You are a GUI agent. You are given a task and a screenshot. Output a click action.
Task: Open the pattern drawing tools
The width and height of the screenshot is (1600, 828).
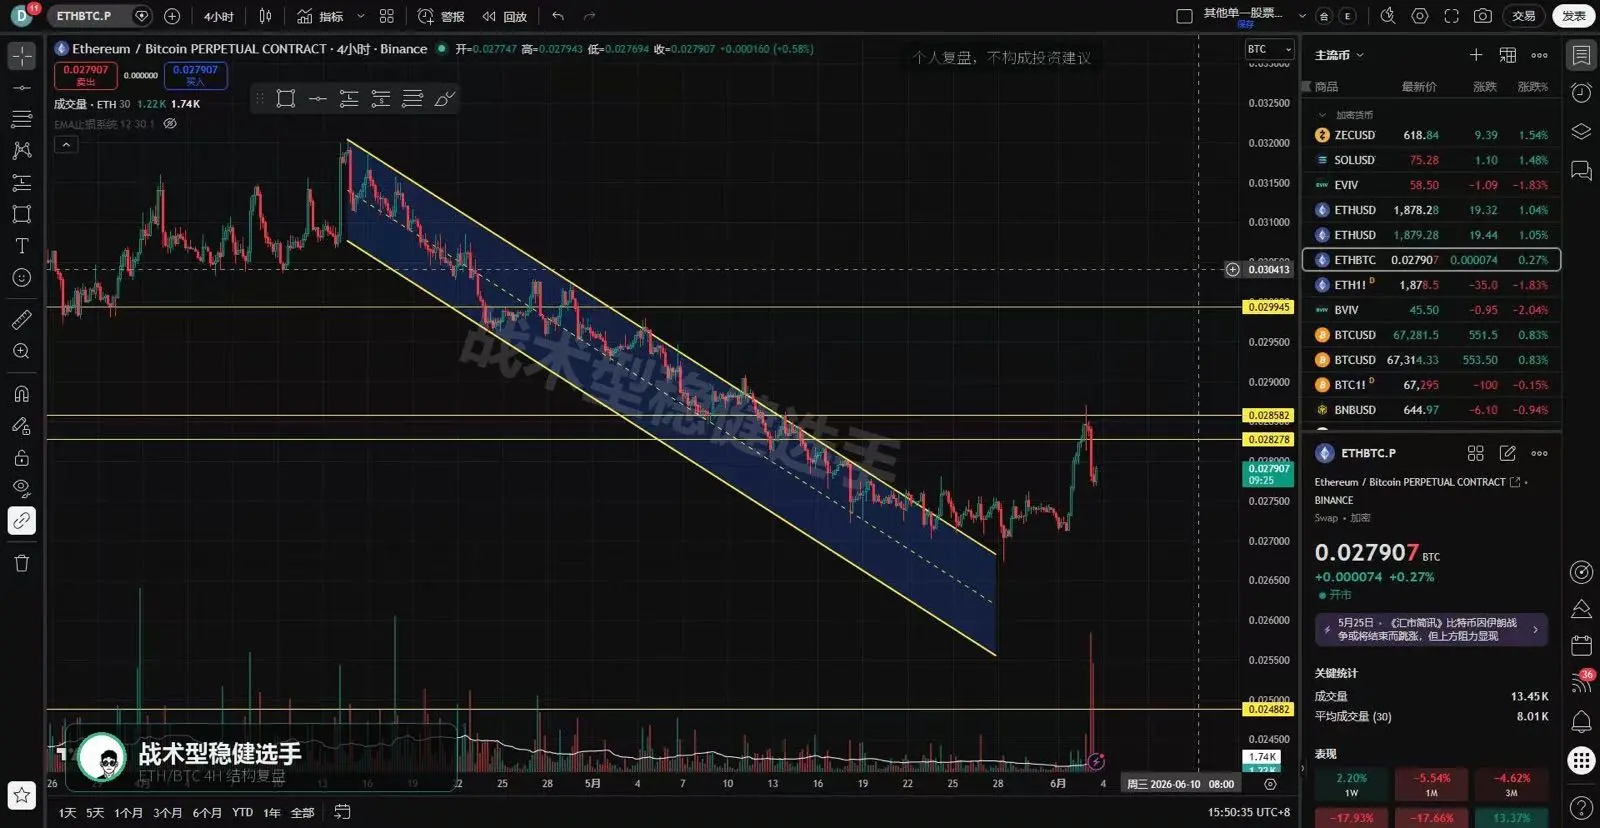point(21,151)
